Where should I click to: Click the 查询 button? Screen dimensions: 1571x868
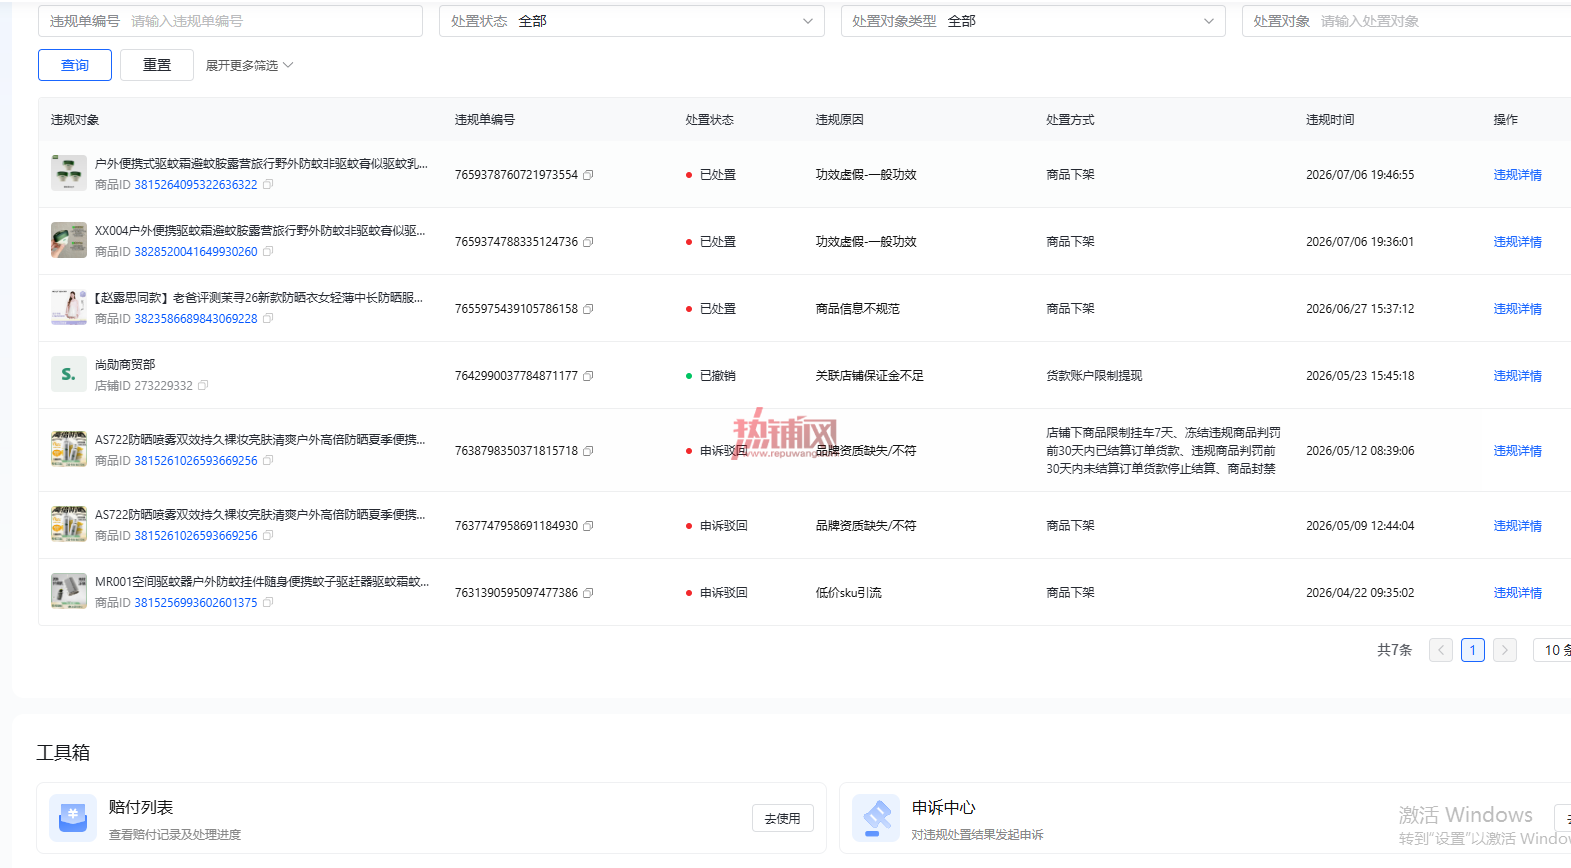[x=75, y=65]
